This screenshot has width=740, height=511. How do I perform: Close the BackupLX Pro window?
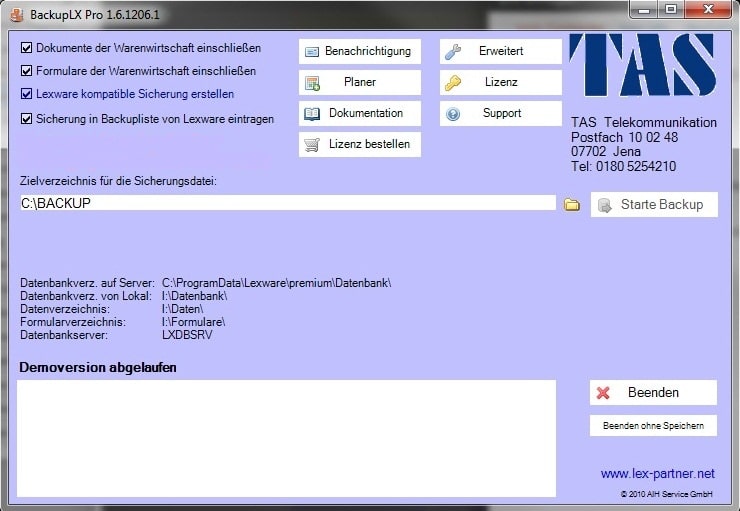tap(707, 9)
